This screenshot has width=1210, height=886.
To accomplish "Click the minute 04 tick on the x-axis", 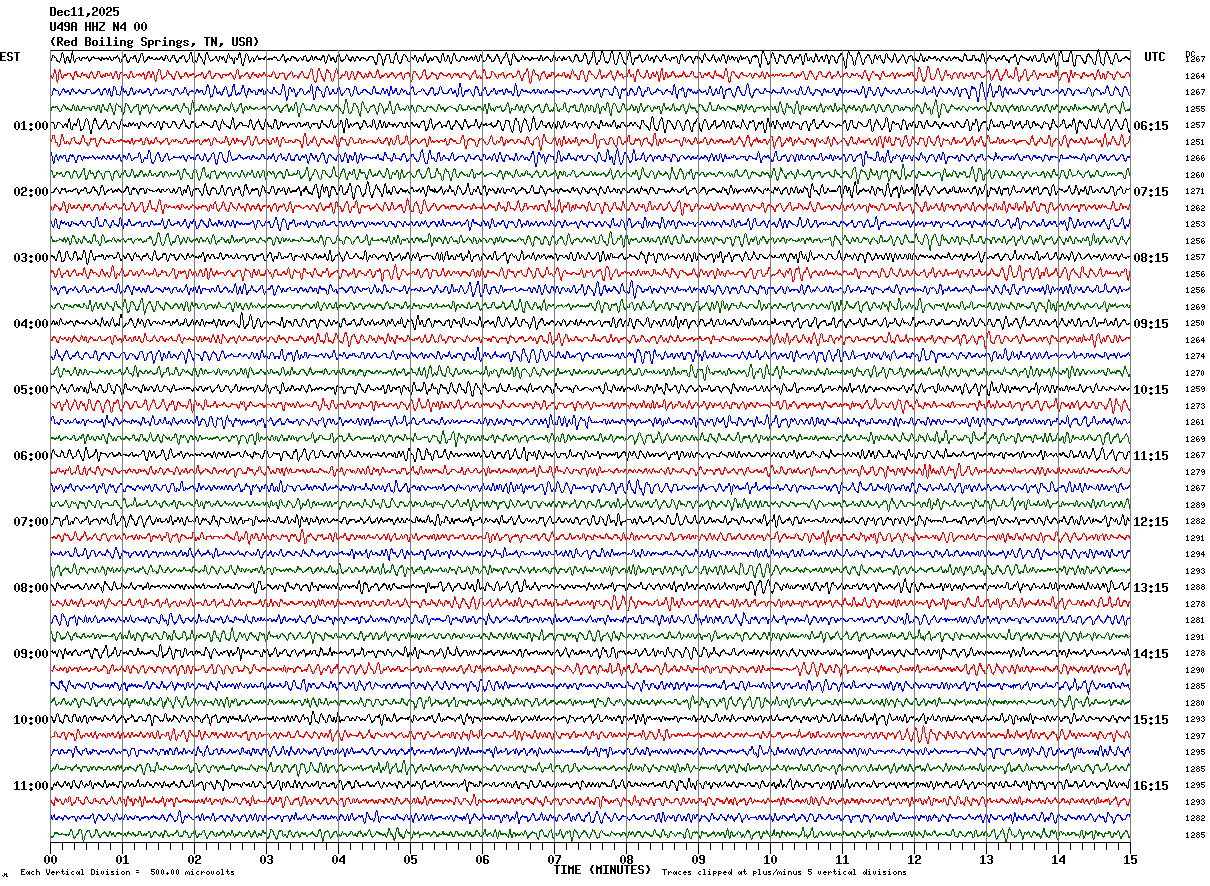I will tap(338, 859).
